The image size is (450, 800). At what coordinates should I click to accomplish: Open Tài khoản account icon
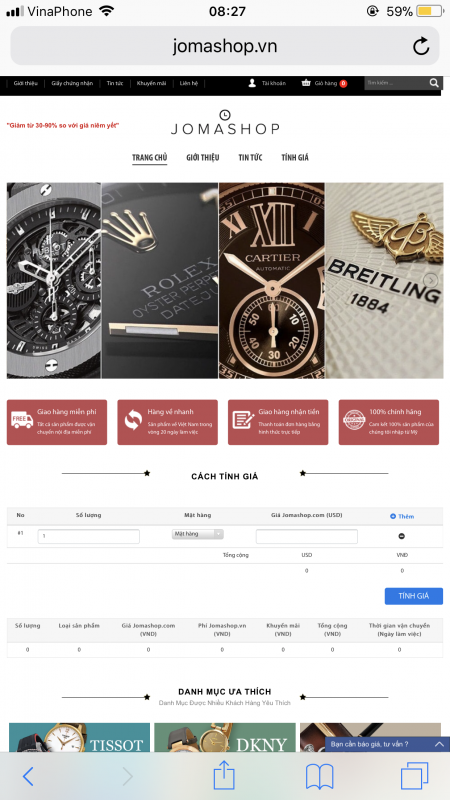point(252,83)
